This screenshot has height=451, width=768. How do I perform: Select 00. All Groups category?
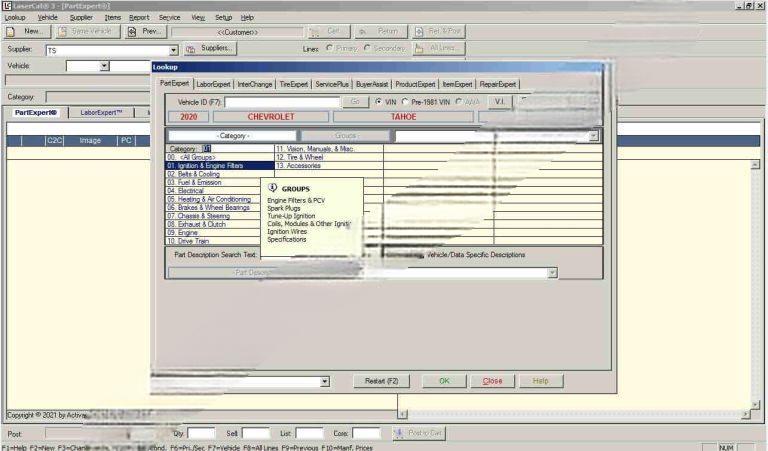pyautogui.click(x=220, y=157)
